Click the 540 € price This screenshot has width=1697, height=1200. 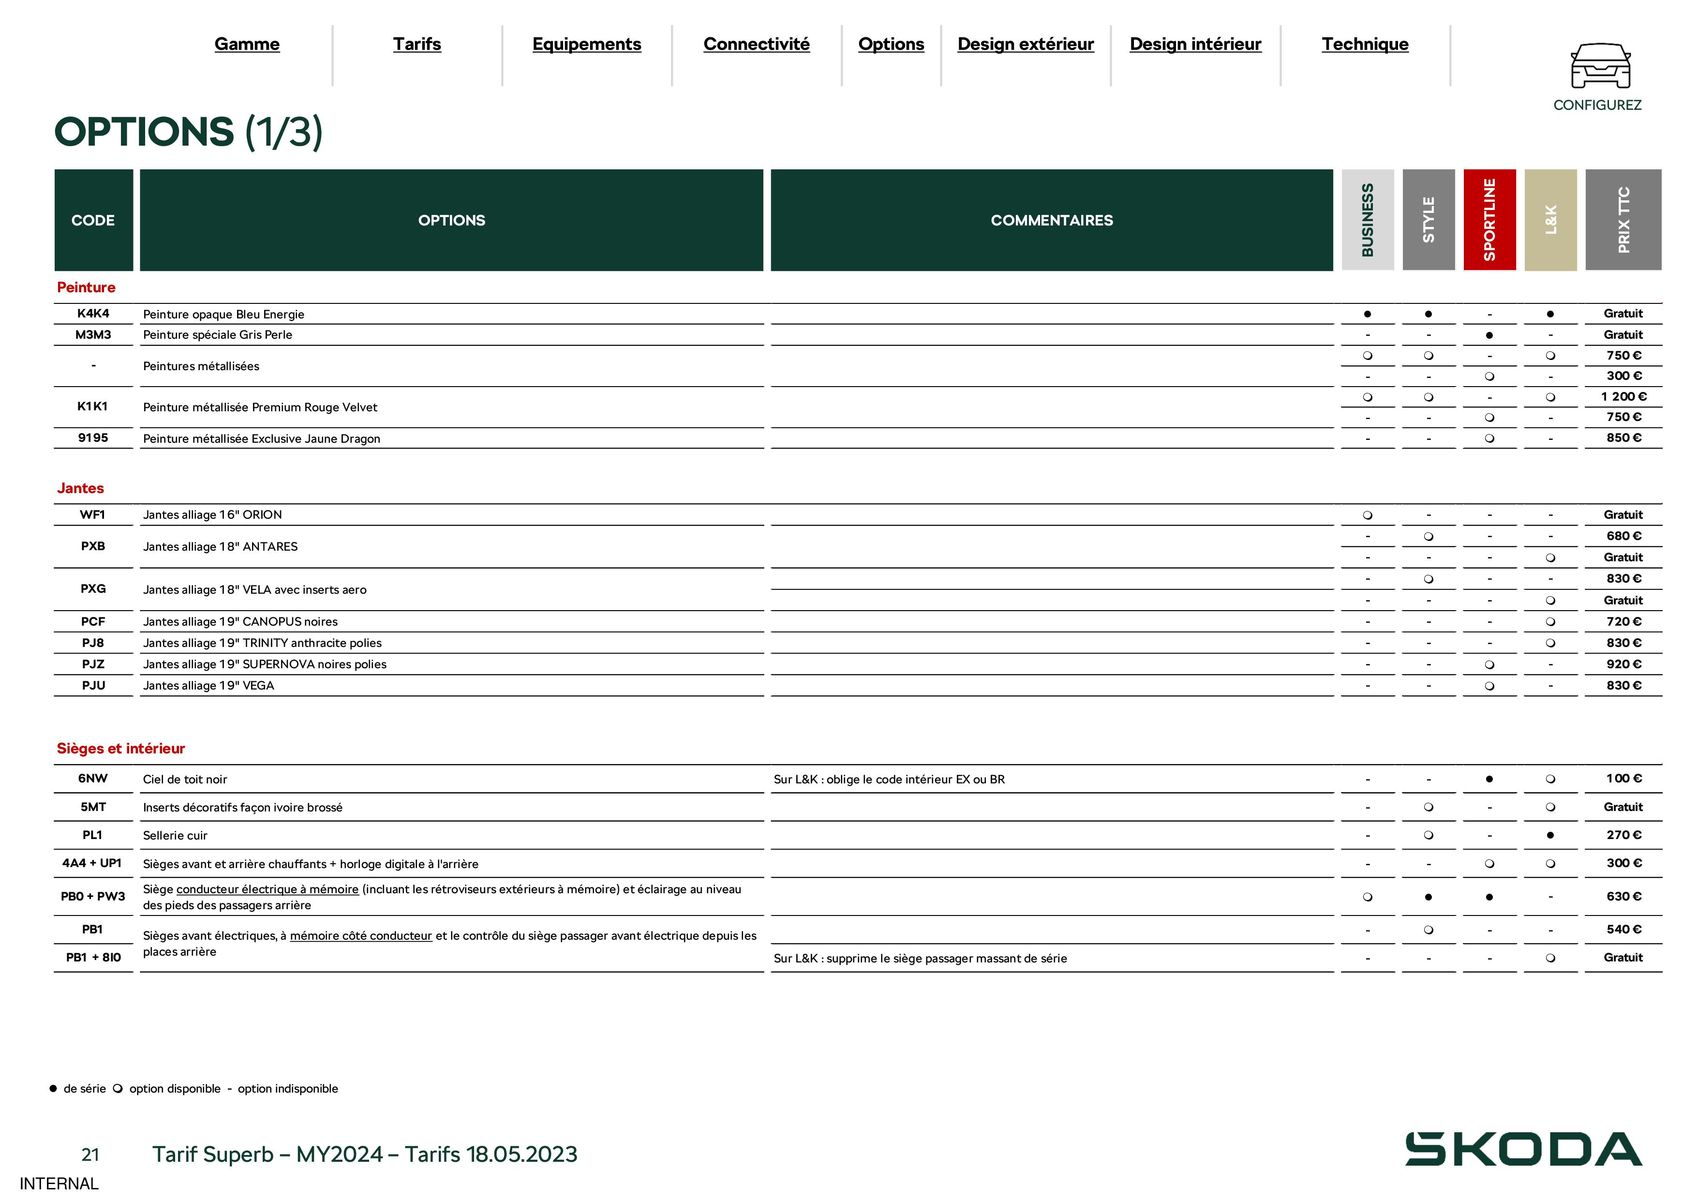point(1624,930)
